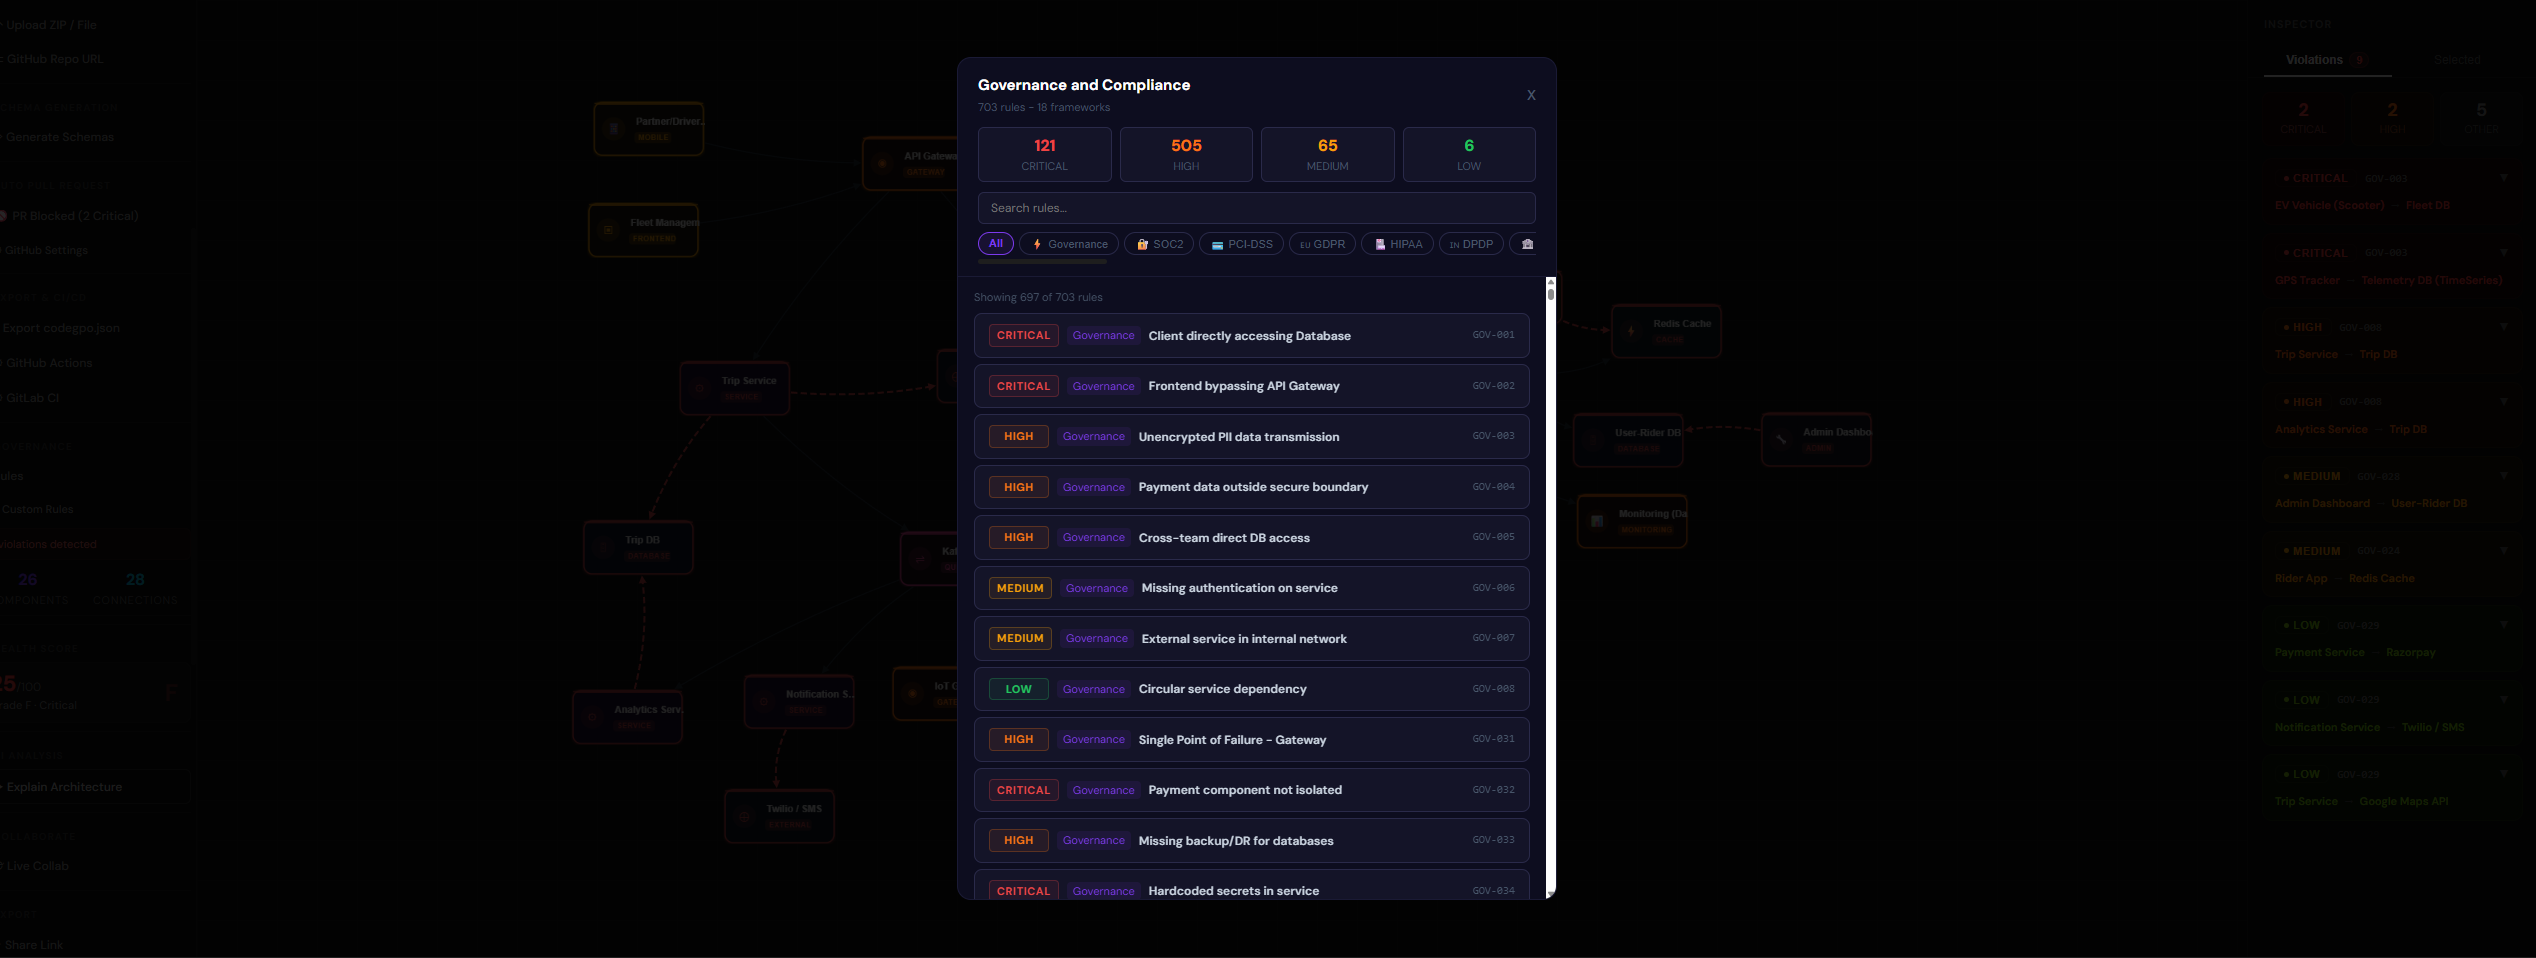Open rule Cross-team direct DB access
Viewport: 2536px width, 958px height.
click(x=1251, y=538)
